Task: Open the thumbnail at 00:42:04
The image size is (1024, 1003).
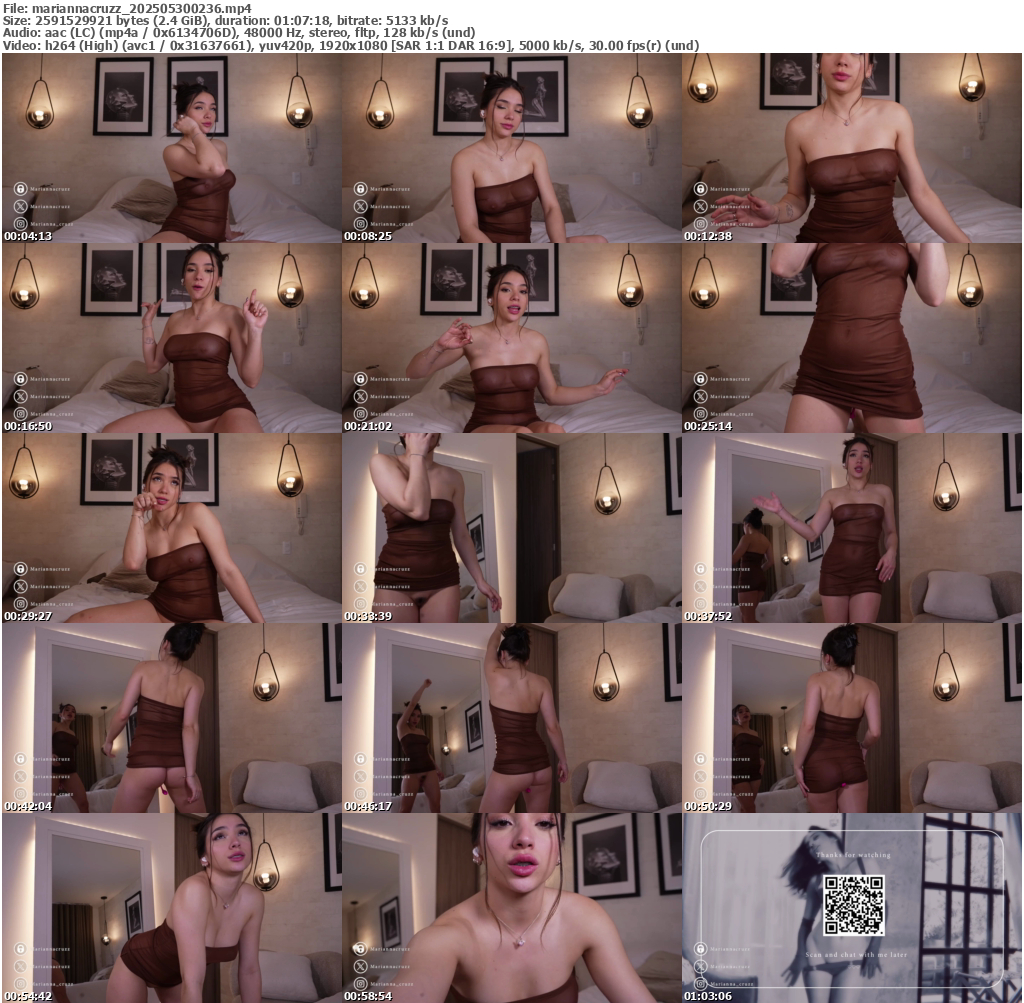Action: point(171,718)
